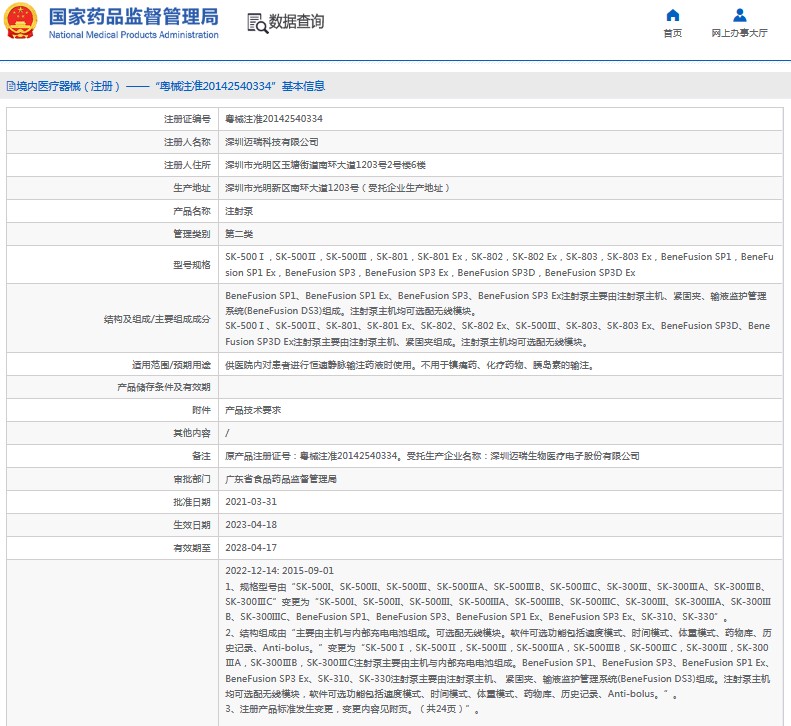The height and width of the screenshot is (726, 791).
Task: Select approval date 2021-03-31
Action: pos(251,502)
